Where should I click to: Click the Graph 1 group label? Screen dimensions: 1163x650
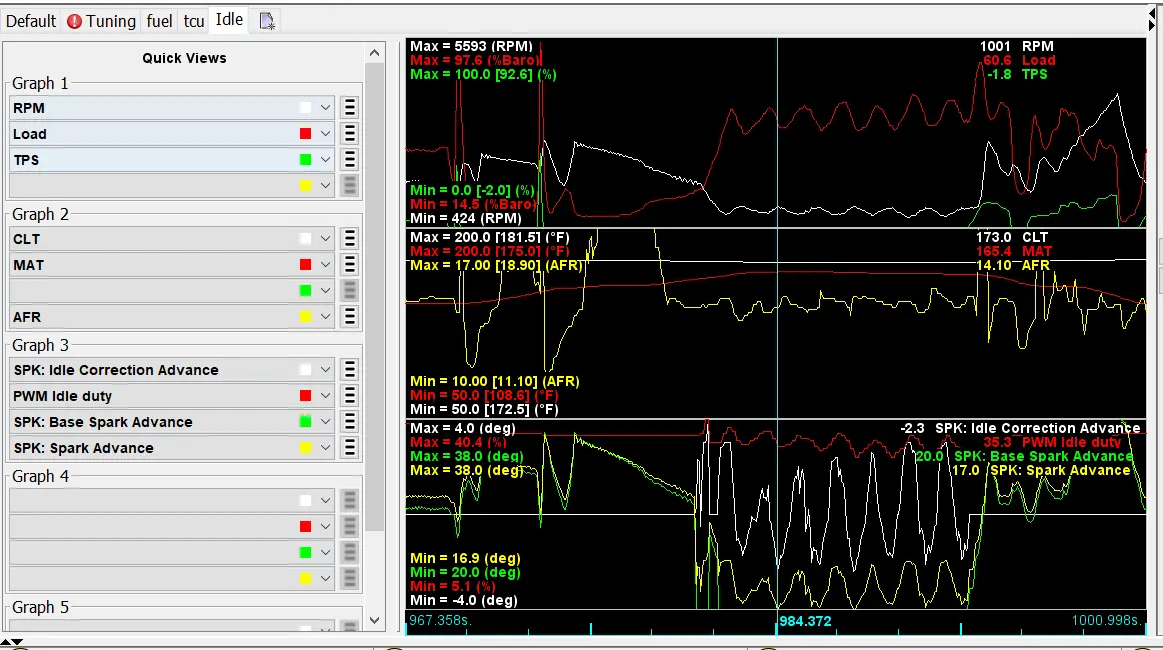pyautogui.click(x=40, y=83)
